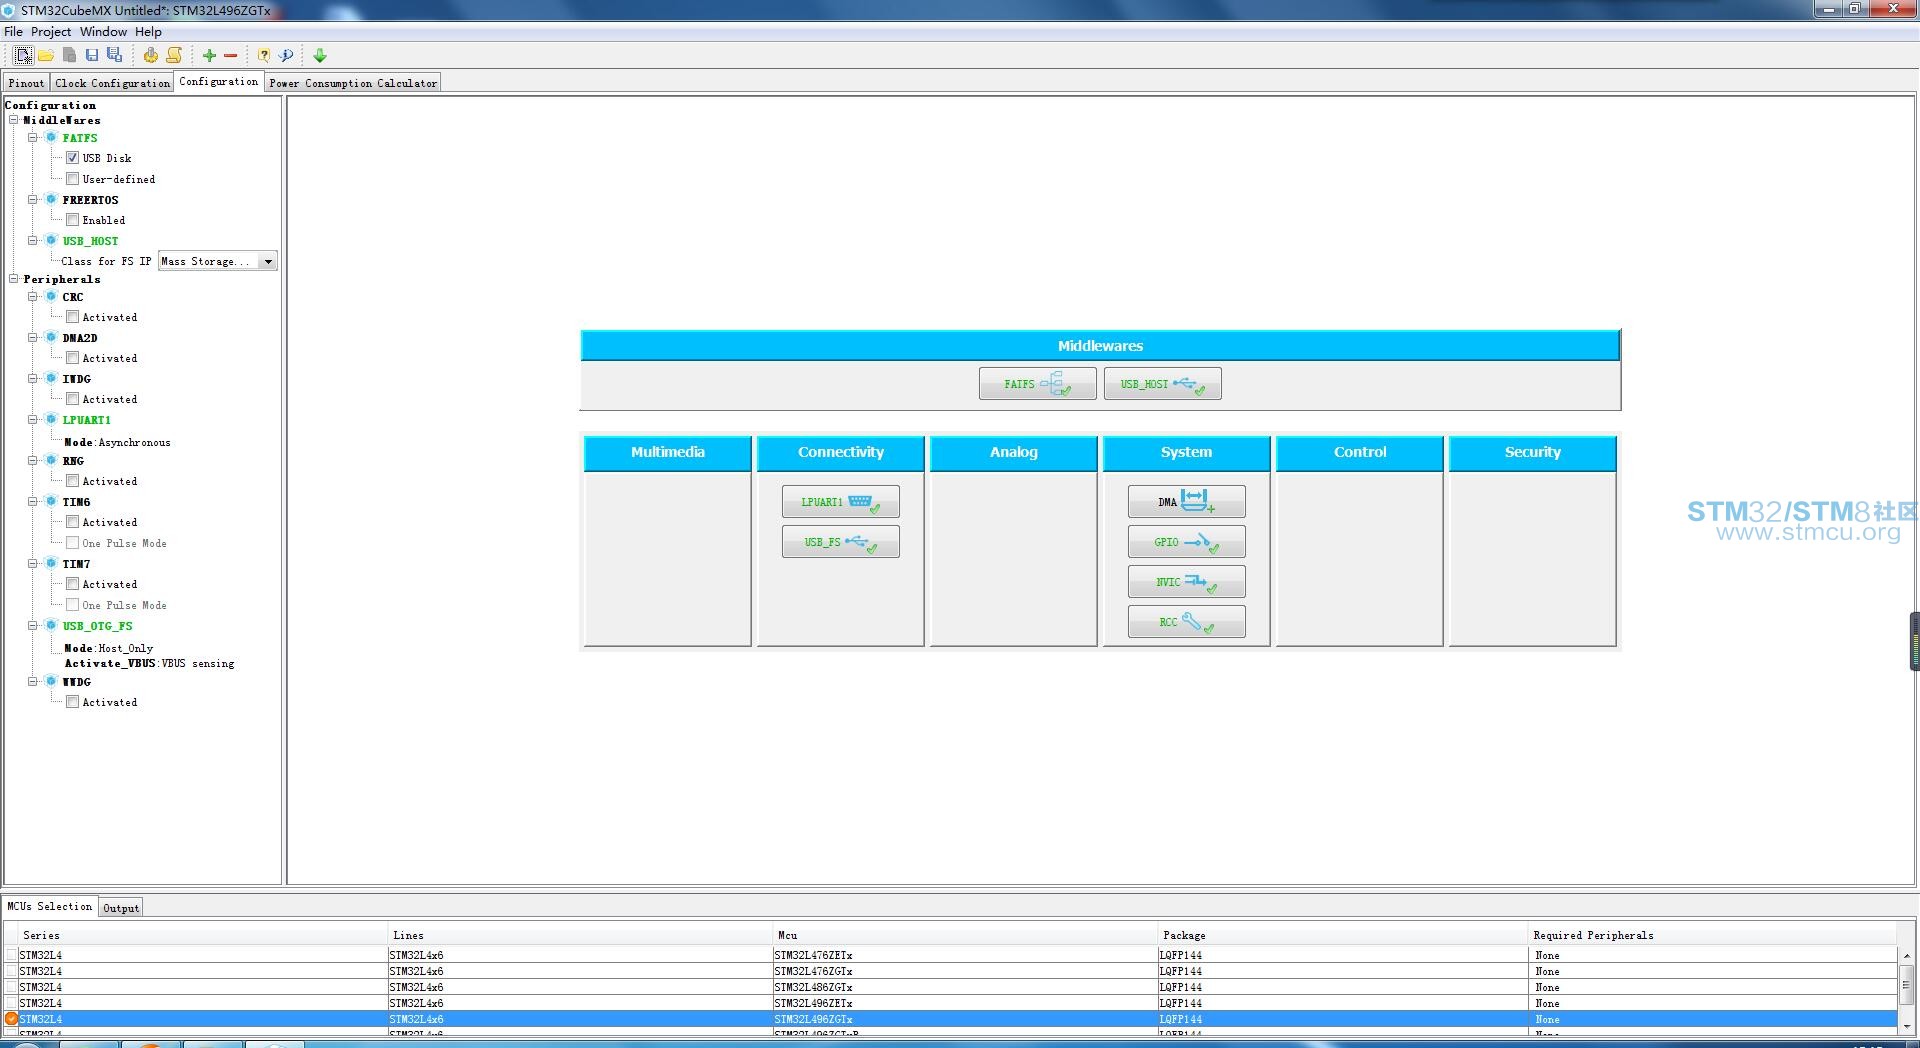Open LPUART1 connectivity configuration button
1920x1048 pixels.
[840, 502]
